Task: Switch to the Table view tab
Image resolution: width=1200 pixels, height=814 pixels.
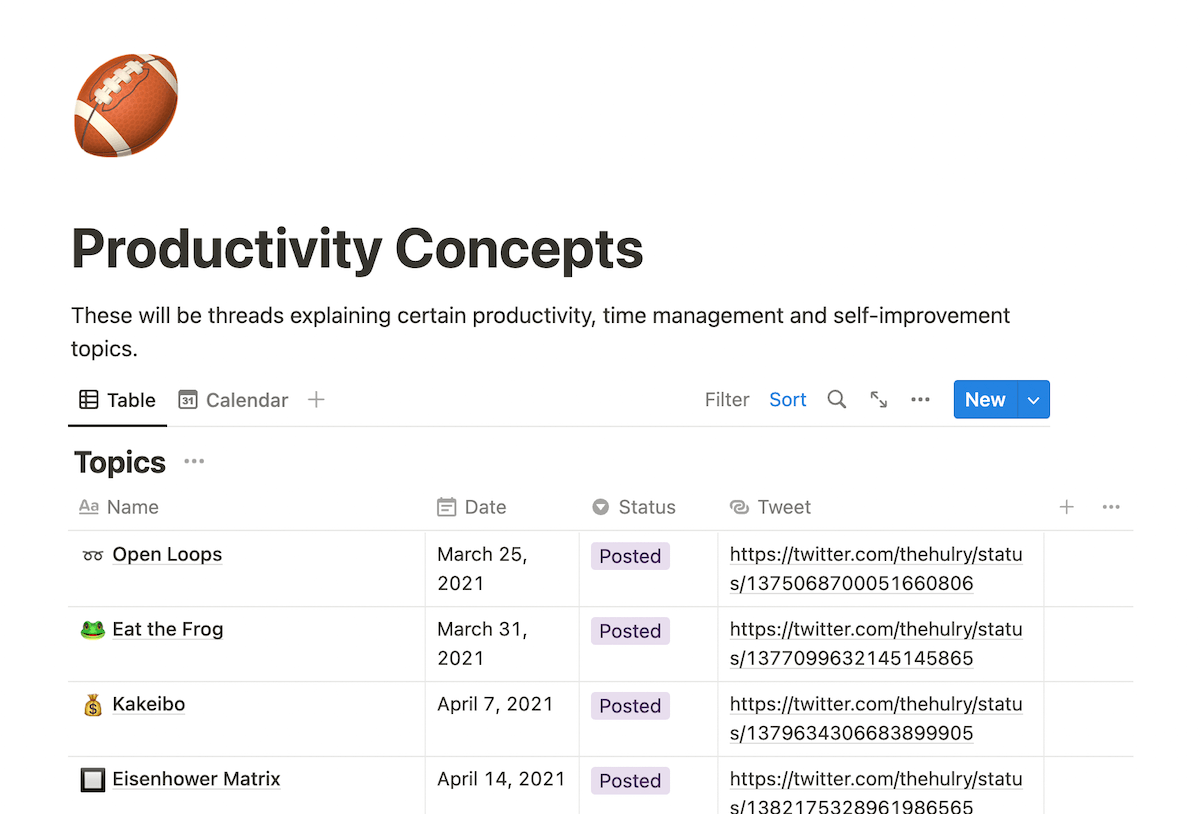Action: (x=118, y=400)
